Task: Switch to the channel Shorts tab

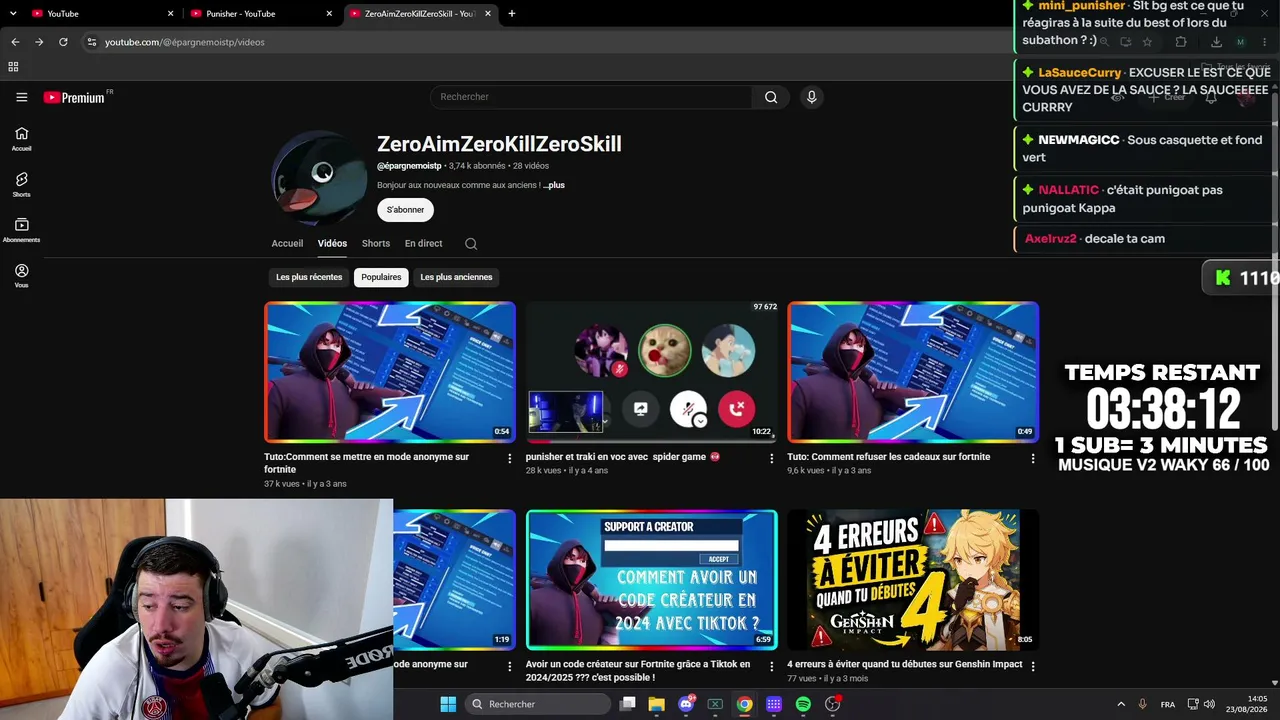Action: click(x=376, y=244)
